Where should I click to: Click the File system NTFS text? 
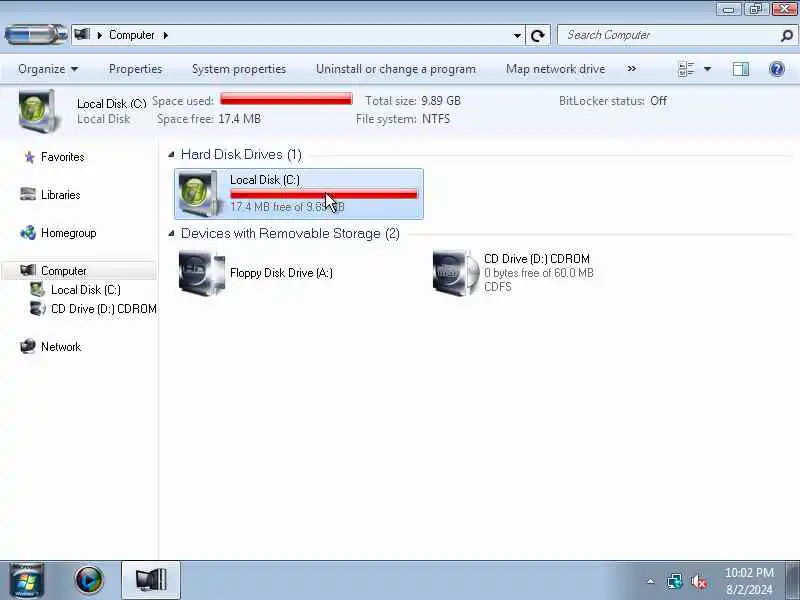[x=403, y=119]
